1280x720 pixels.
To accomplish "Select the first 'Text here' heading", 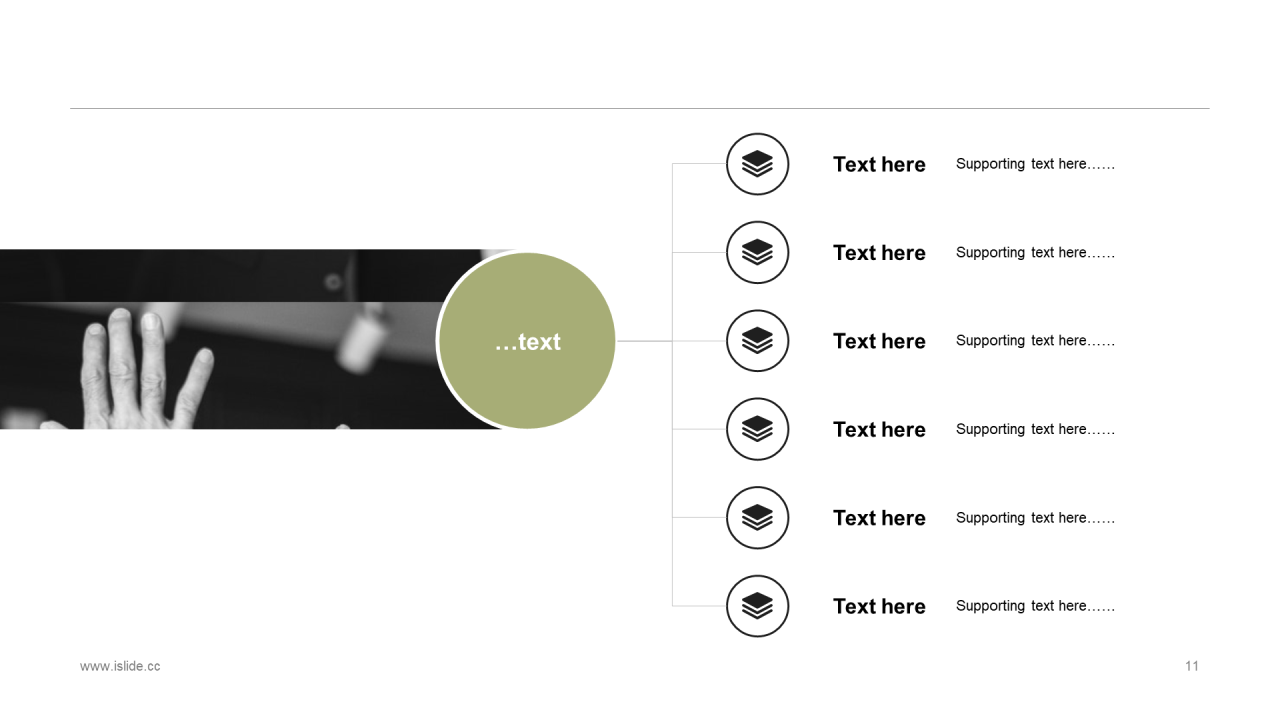I will 879,164.
